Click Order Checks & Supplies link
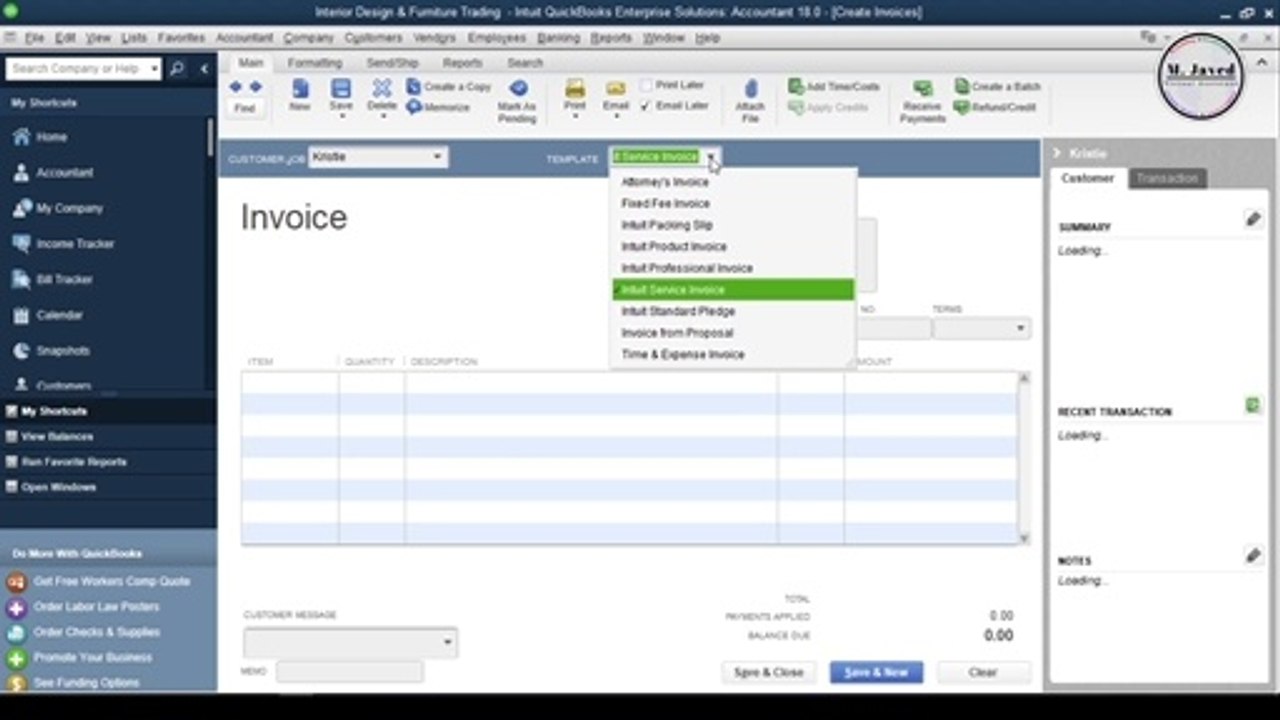Viewport: 1280px width, 720px height. tap(96, 632)
